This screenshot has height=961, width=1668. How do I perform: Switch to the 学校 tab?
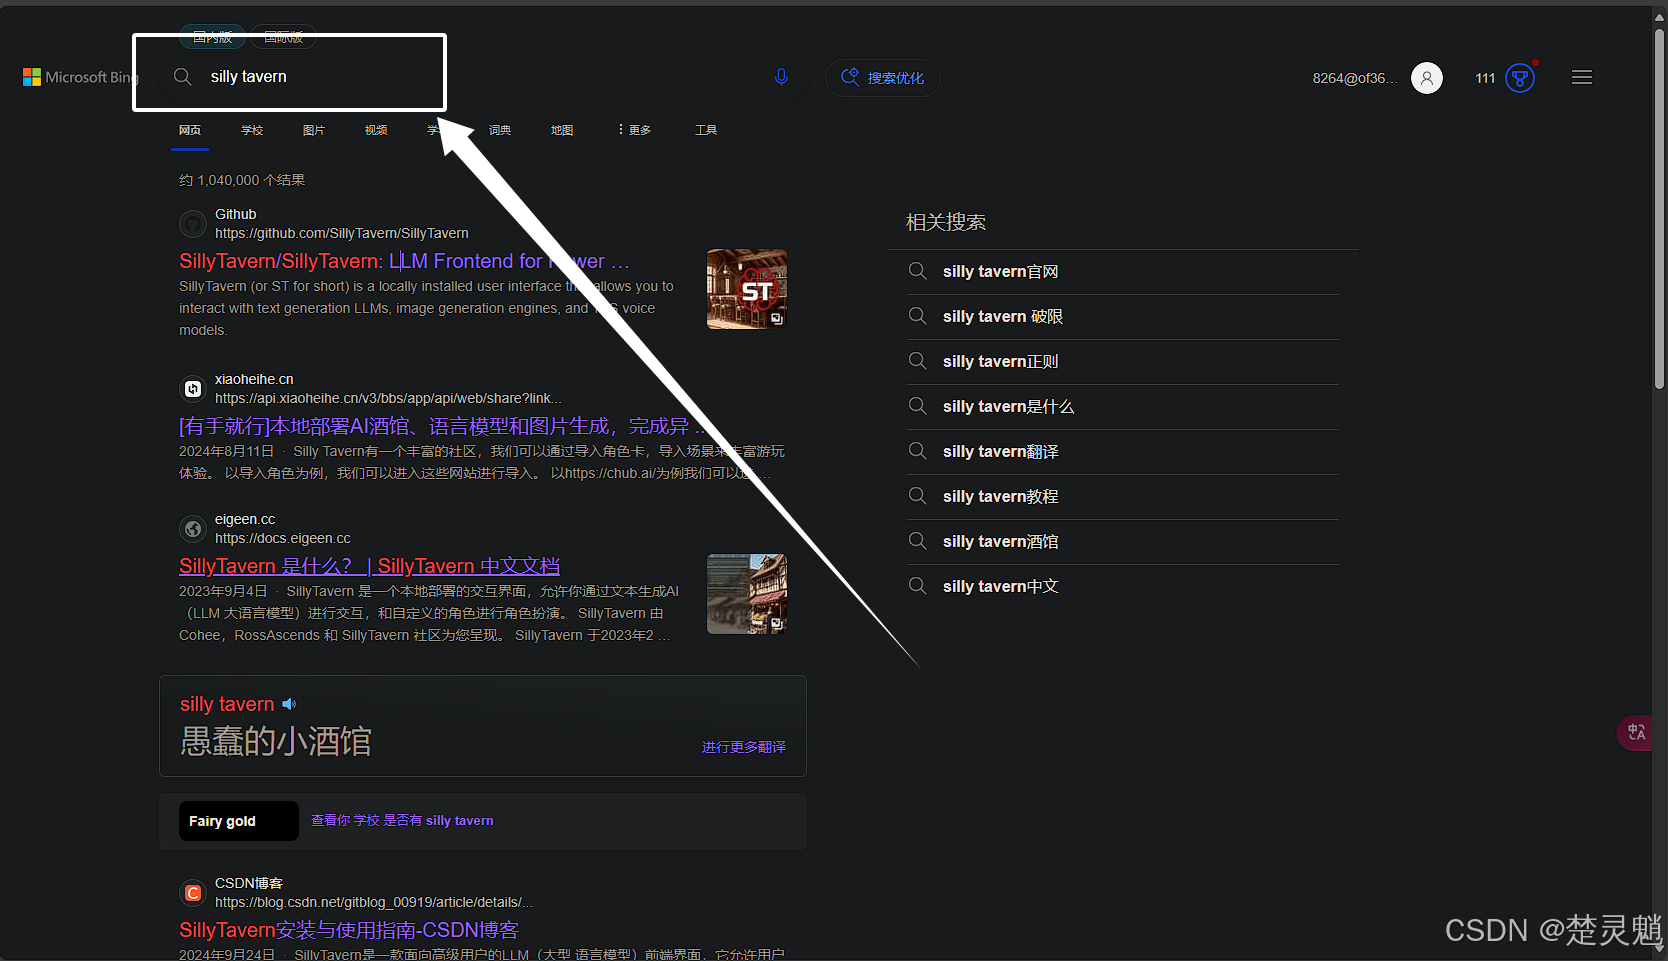click(x=252, y=130)
